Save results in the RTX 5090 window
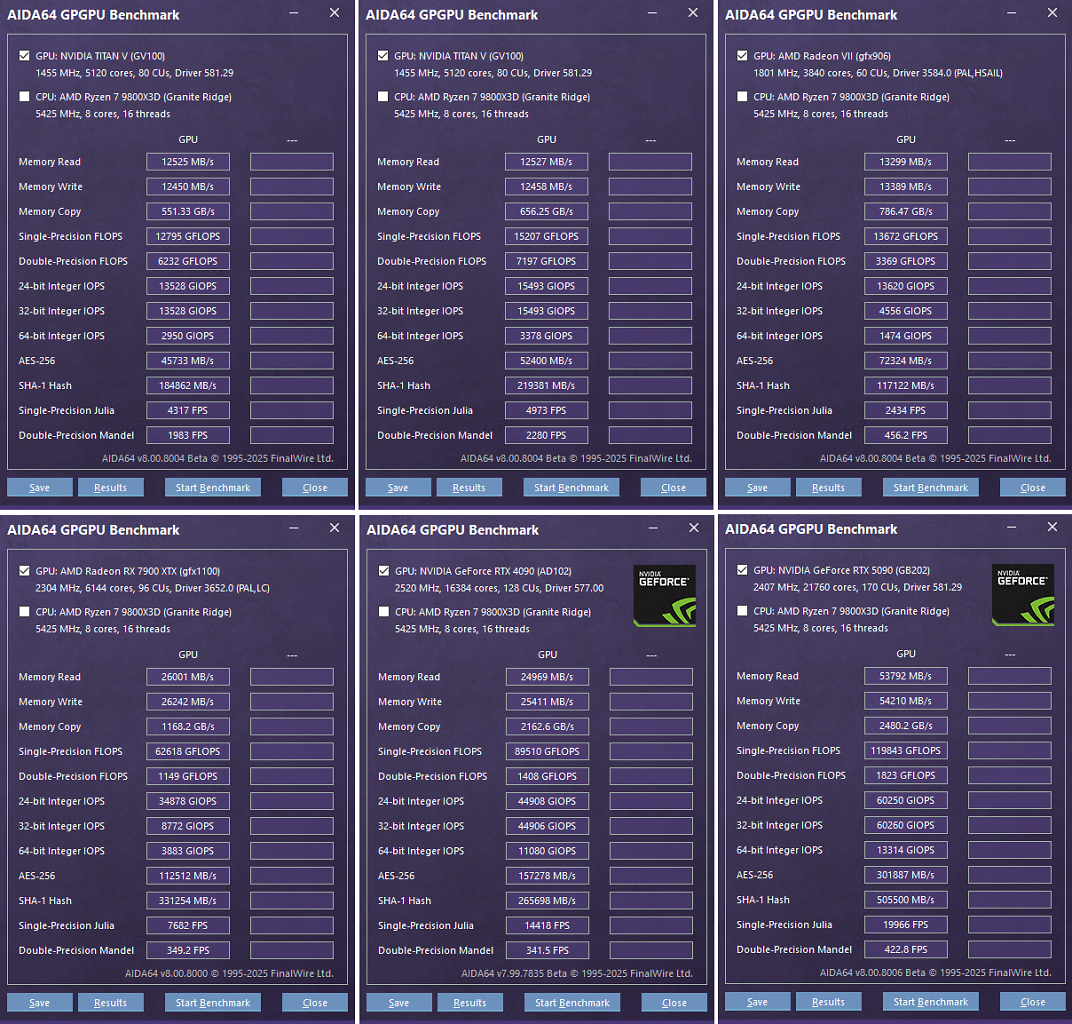 (758, 1002)
